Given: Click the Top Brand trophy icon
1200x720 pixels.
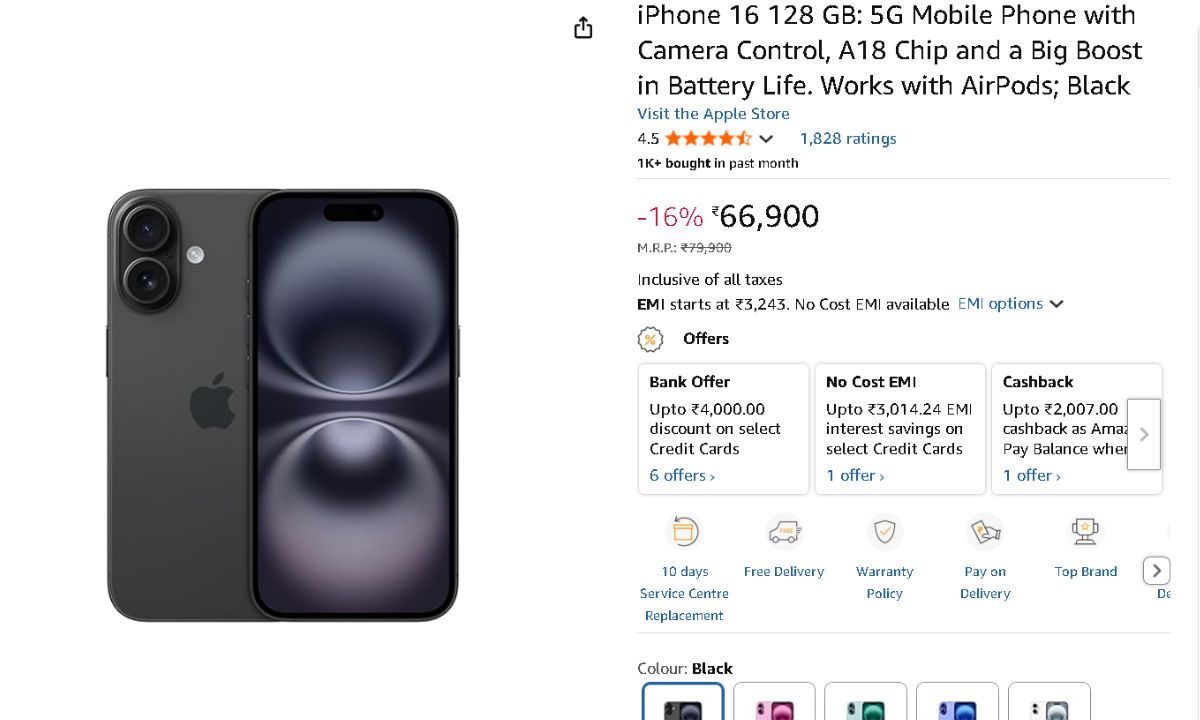Looking at the screenshot, I should click(1085, 532).
